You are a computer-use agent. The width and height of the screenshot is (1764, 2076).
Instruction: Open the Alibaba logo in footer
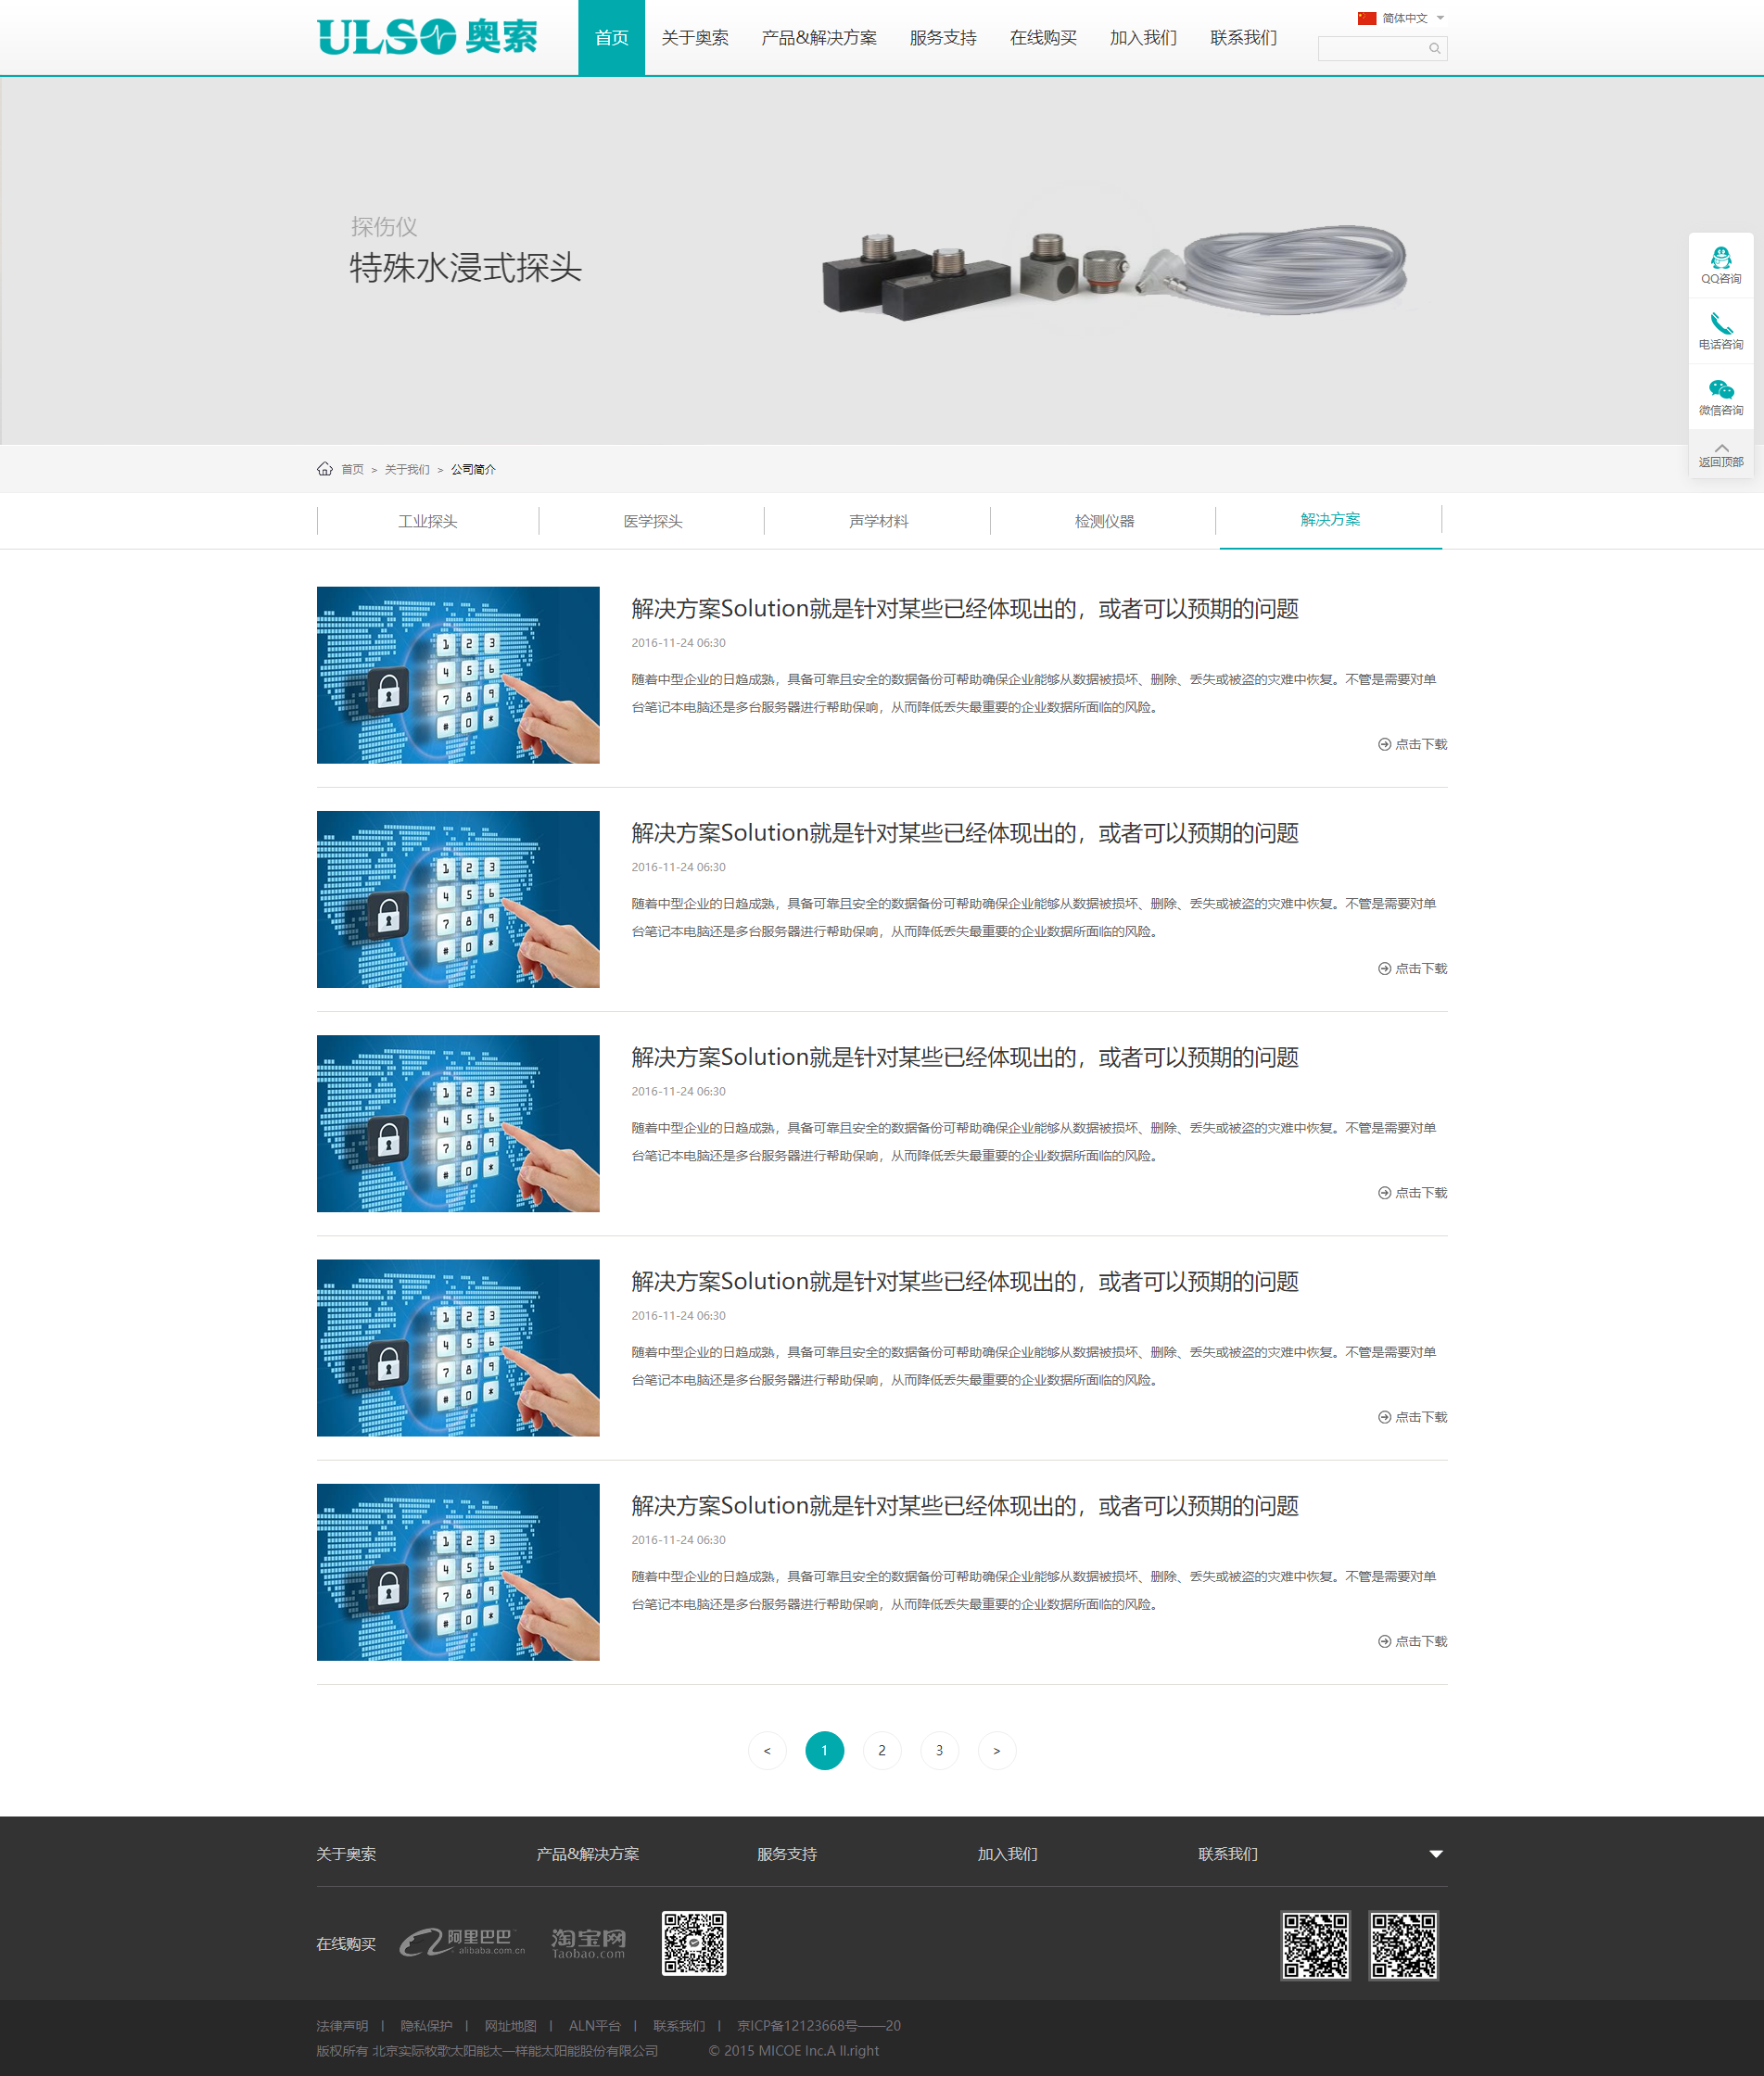coord(462,1942)
